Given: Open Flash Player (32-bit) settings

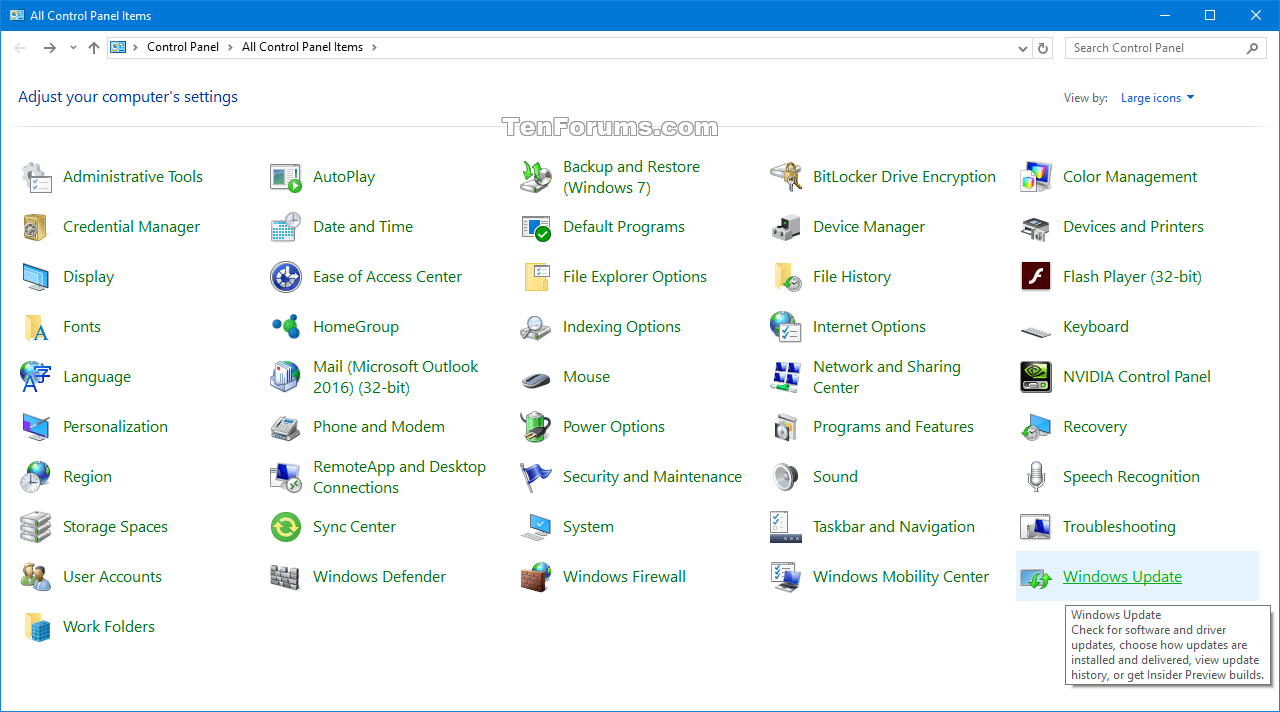Looking at the screenshot, I should click(x=1131, y=276).
